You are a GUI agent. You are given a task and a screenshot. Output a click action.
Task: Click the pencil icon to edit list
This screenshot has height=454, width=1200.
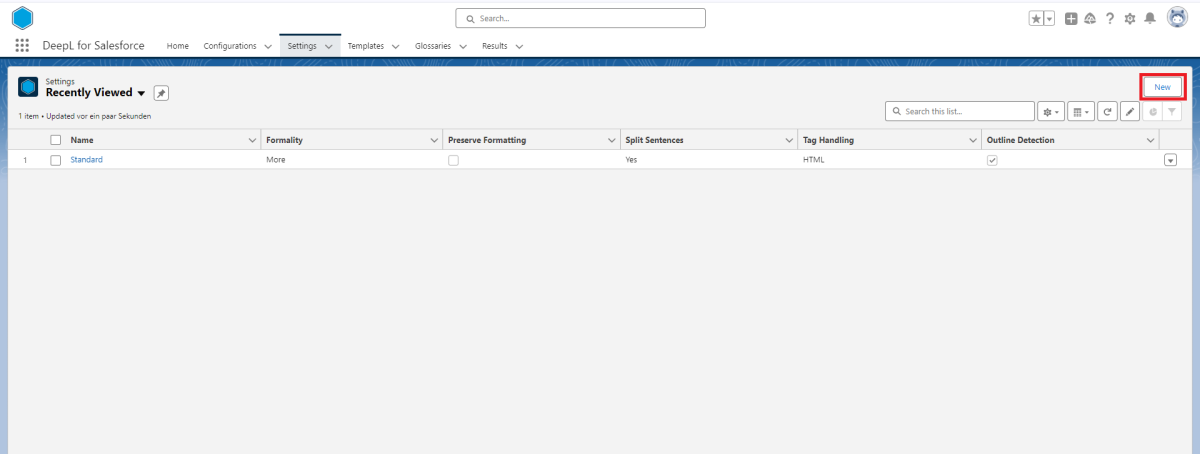point(1130,112)
